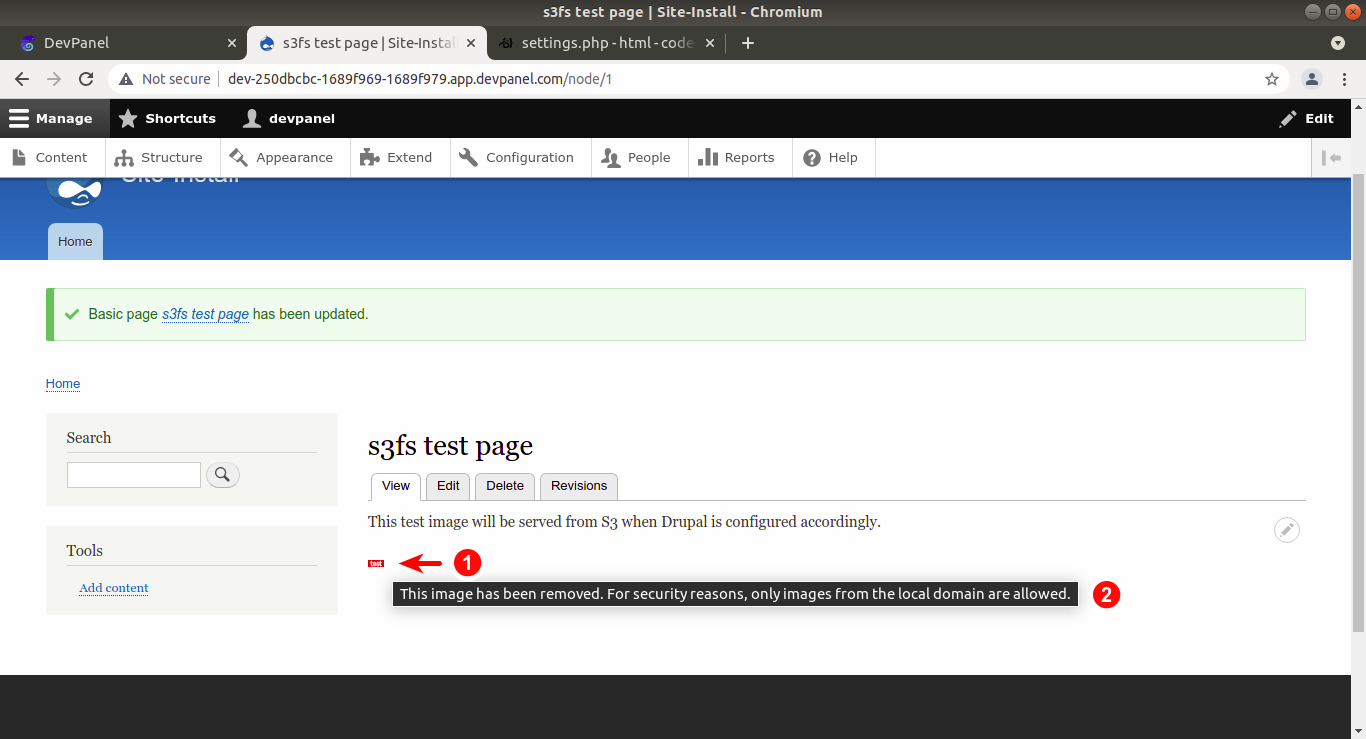Toggle the toolbar orientation icon

coord(1332,157)
